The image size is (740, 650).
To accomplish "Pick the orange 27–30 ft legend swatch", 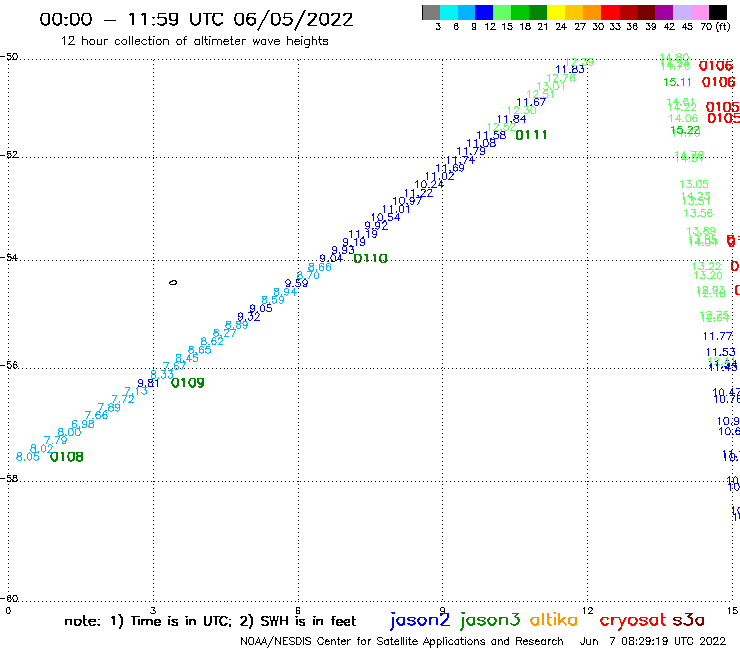I will coord(592,12).
